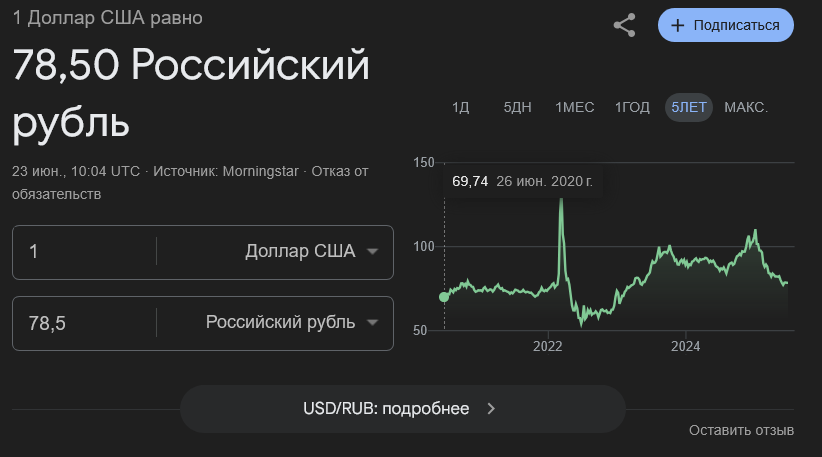Select the 1Д chart range
The width and height of the screenshot is (822, 457).
460,107
